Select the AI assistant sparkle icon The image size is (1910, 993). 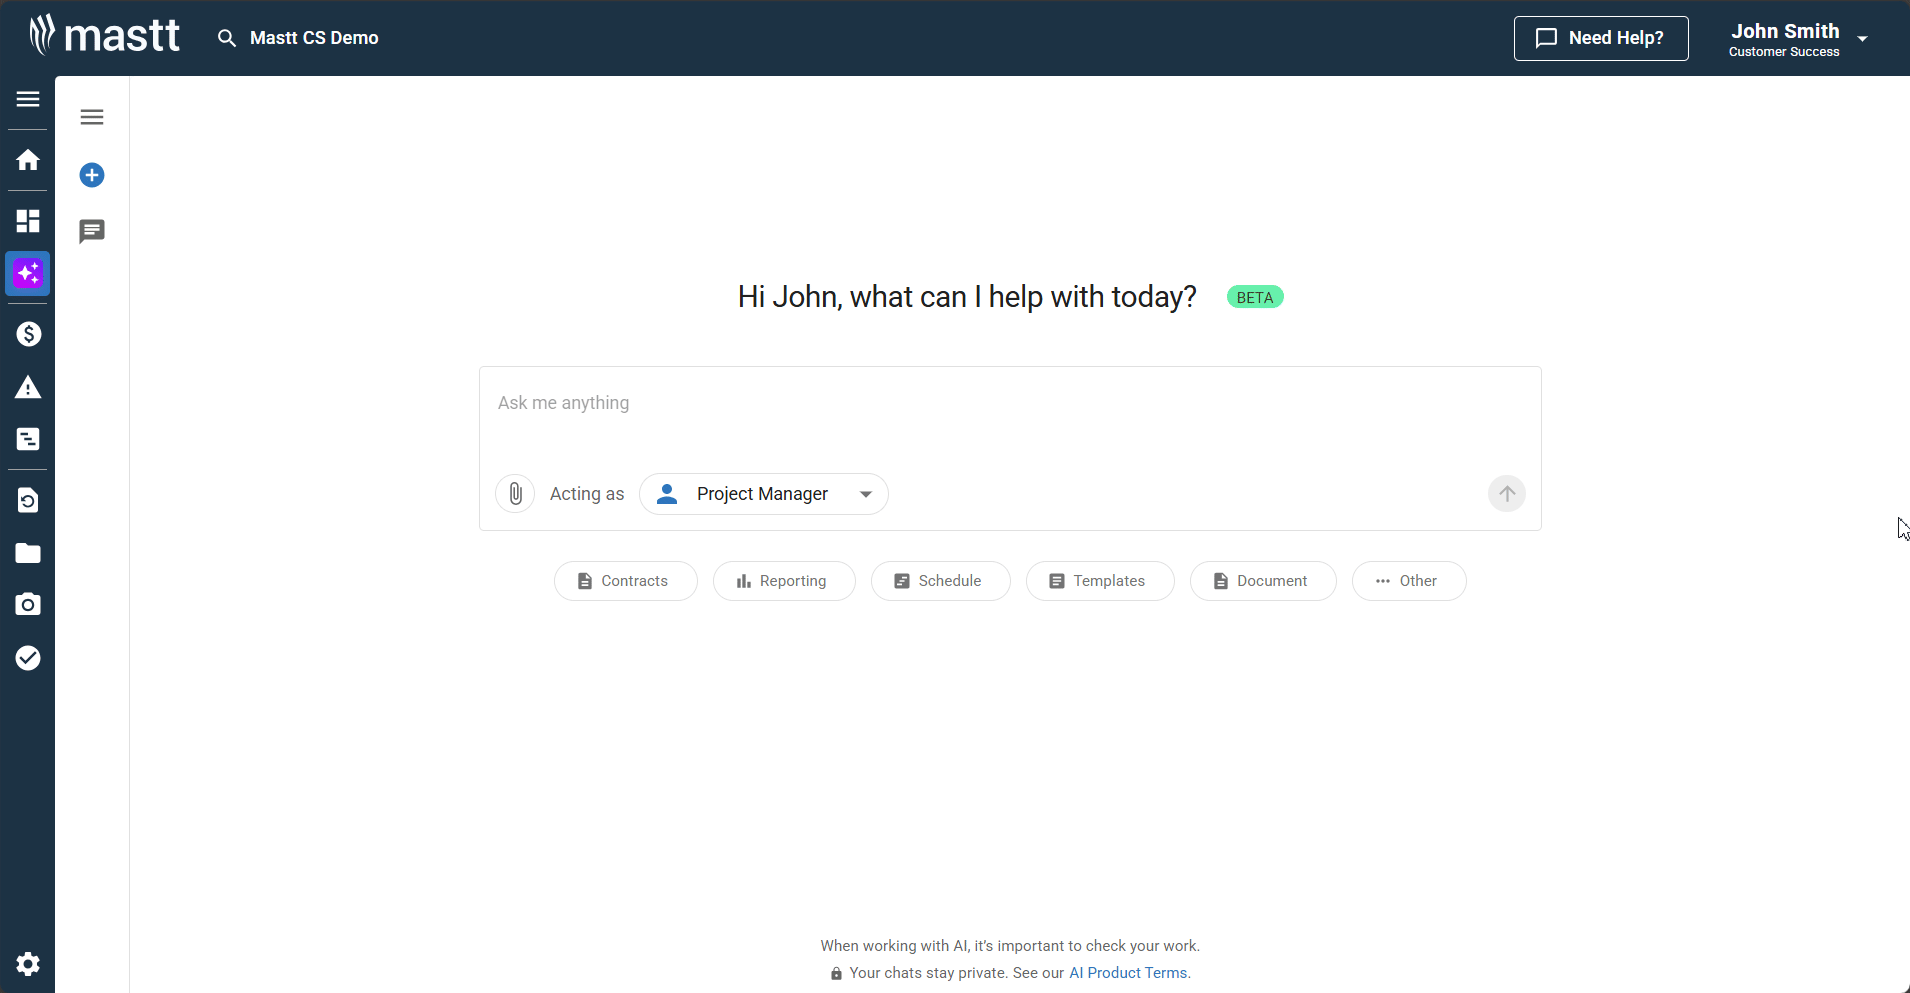click(28, 273)
